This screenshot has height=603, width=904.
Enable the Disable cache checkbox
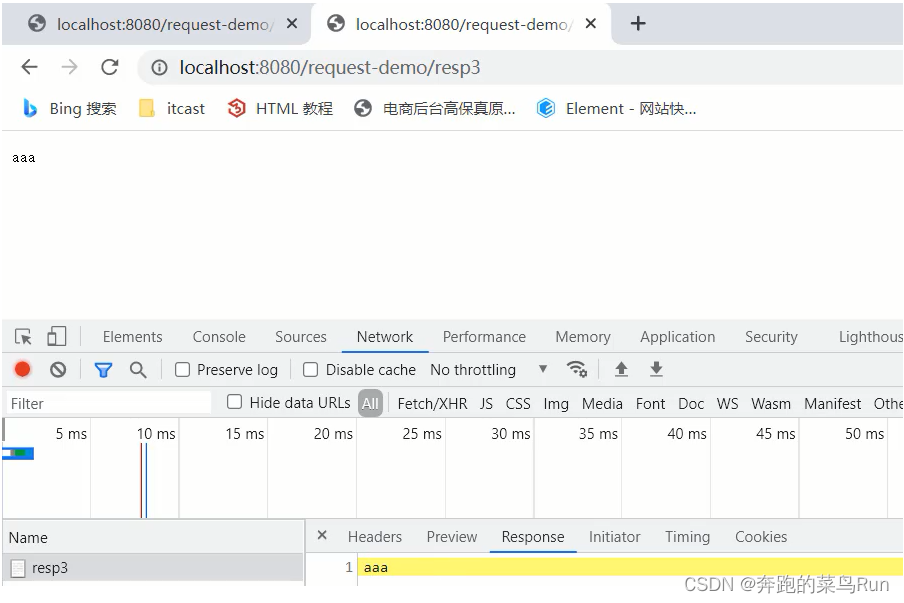tap(310, 369)
